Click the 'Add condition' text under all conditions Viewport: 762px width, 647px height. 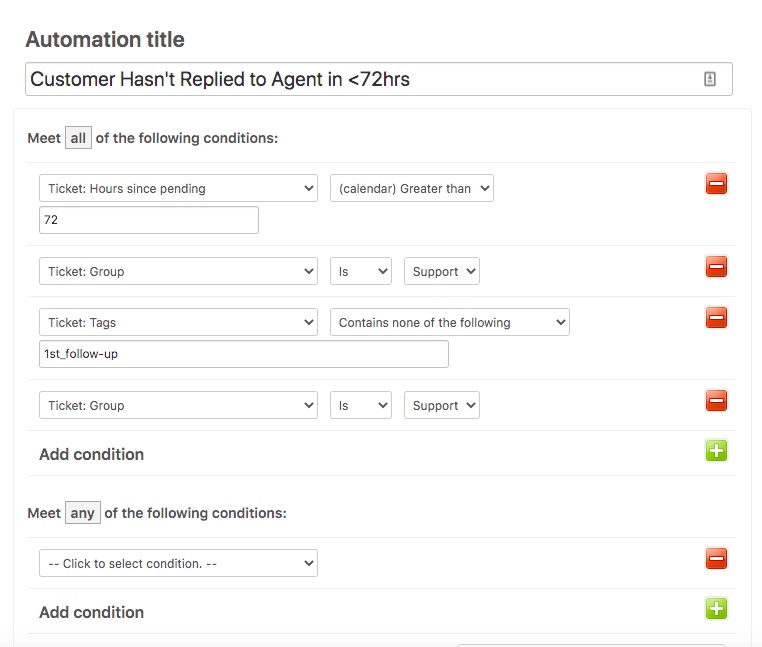(x=91, y=454)
